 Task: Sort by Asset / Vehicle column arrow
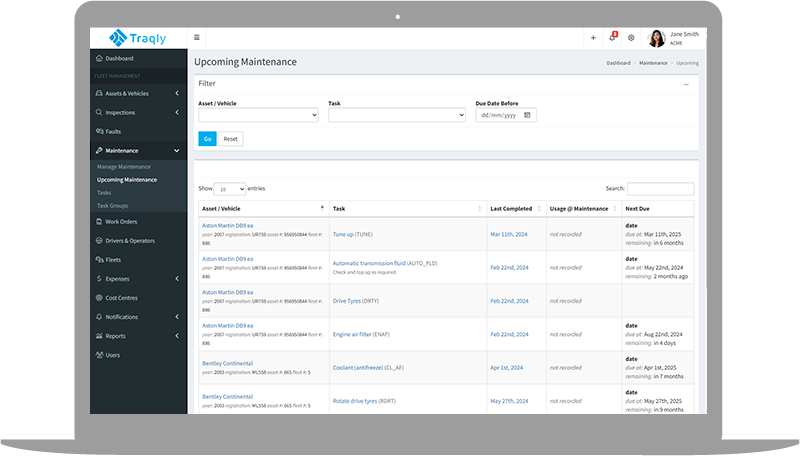point(322,208)
